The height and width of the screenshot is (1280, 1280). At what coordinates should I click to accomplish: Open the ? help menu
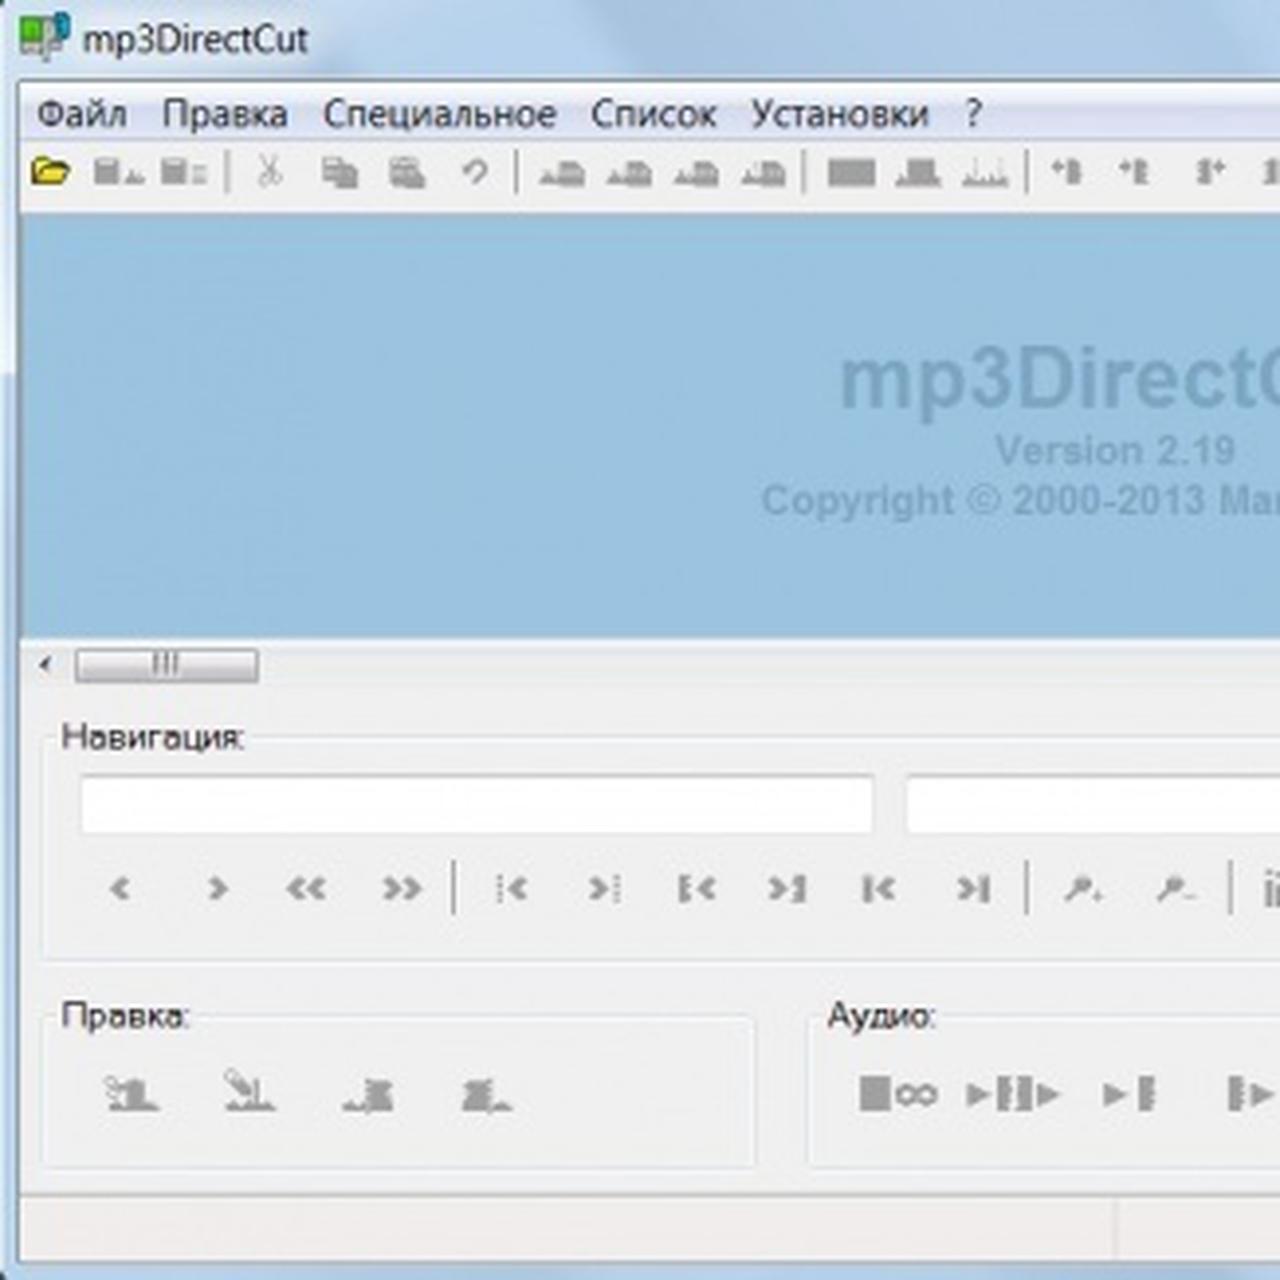[x=973, y=114]
